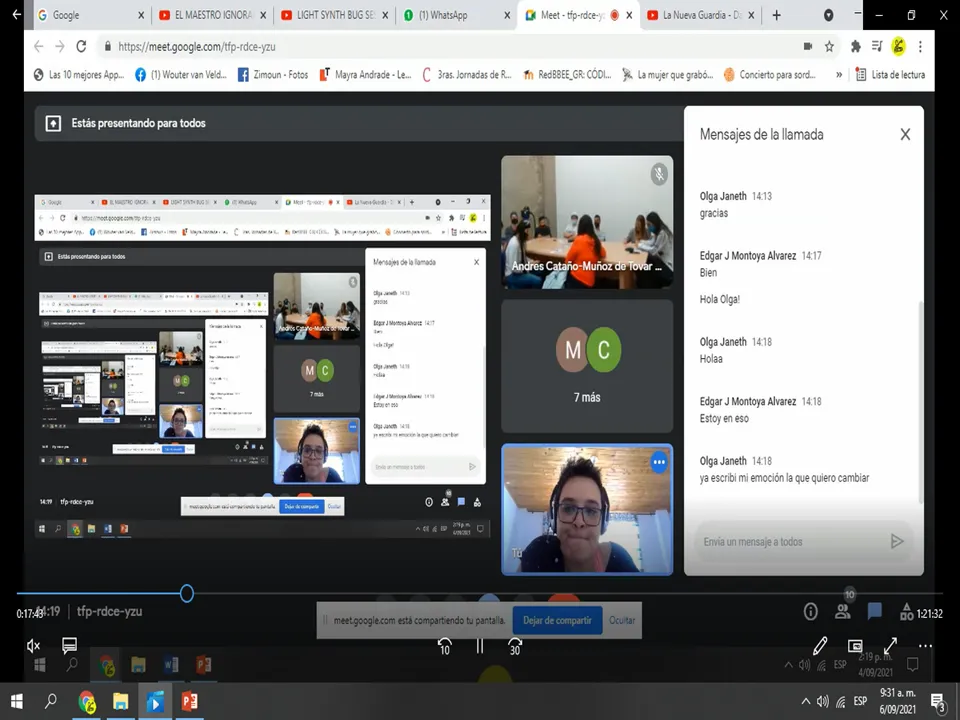The image size is (960, 720).
Task: Click the presenting icon beside 'Estás presentando para todos'
Action: point(53,124)
